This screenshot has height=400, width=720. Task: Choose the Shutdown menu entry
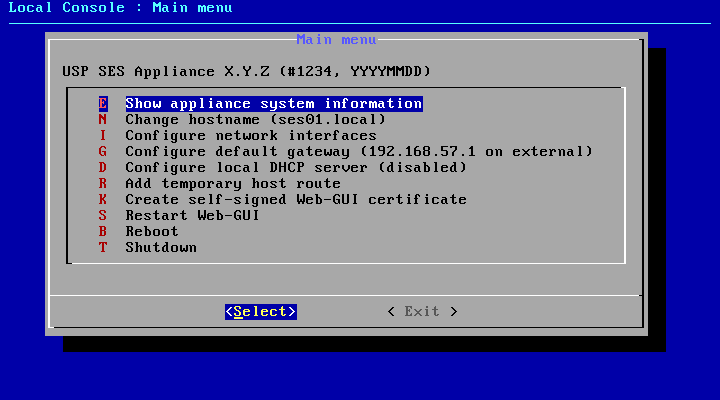pos(160,248)
